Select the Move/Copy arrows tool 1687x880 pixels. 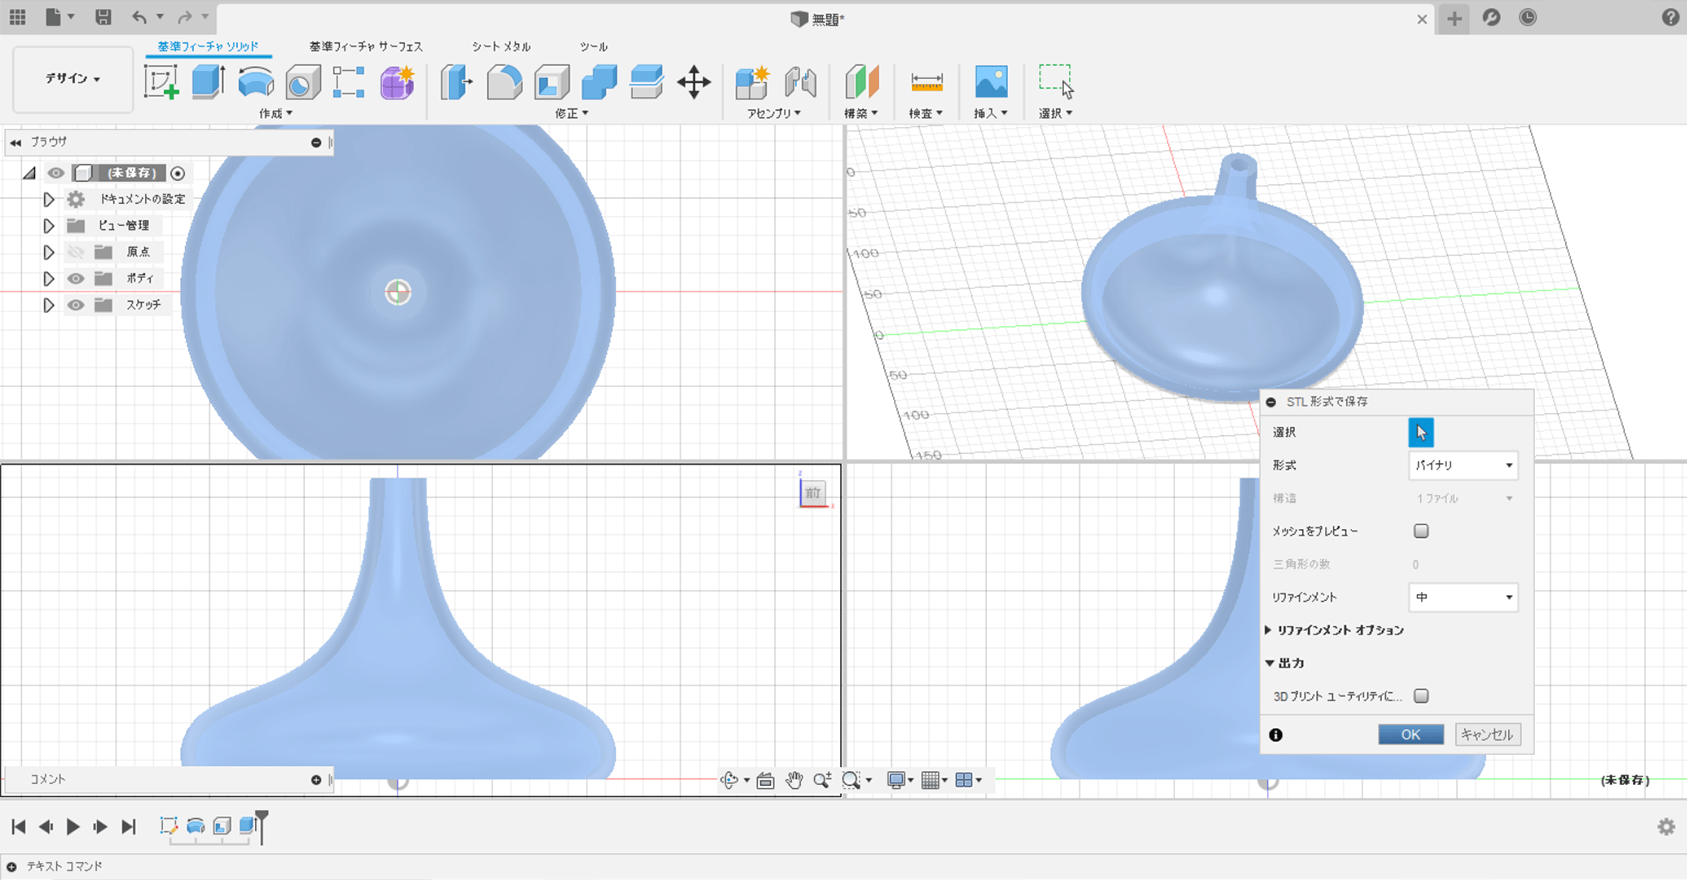click(x=693, y=82)
